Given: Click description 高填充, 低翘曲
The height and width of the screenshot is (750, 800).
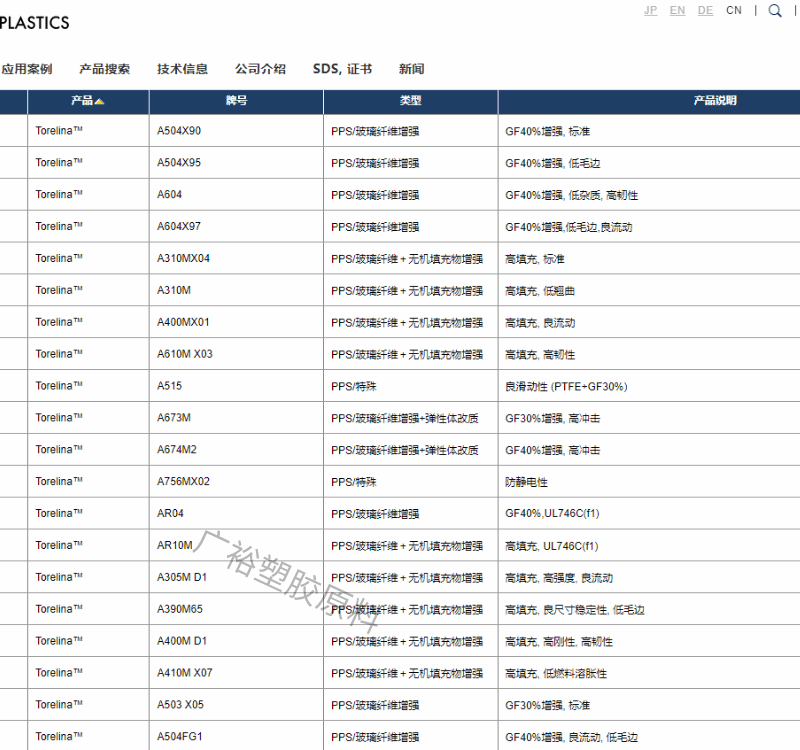Looking at the screenshot, I should (540, 291).
